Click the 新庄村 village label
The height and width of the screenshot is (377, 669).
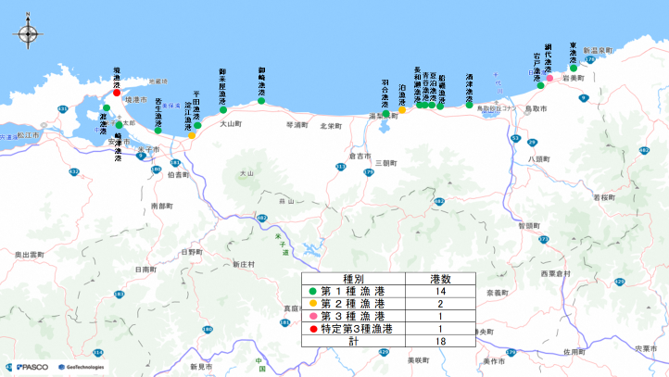(244, 264)
